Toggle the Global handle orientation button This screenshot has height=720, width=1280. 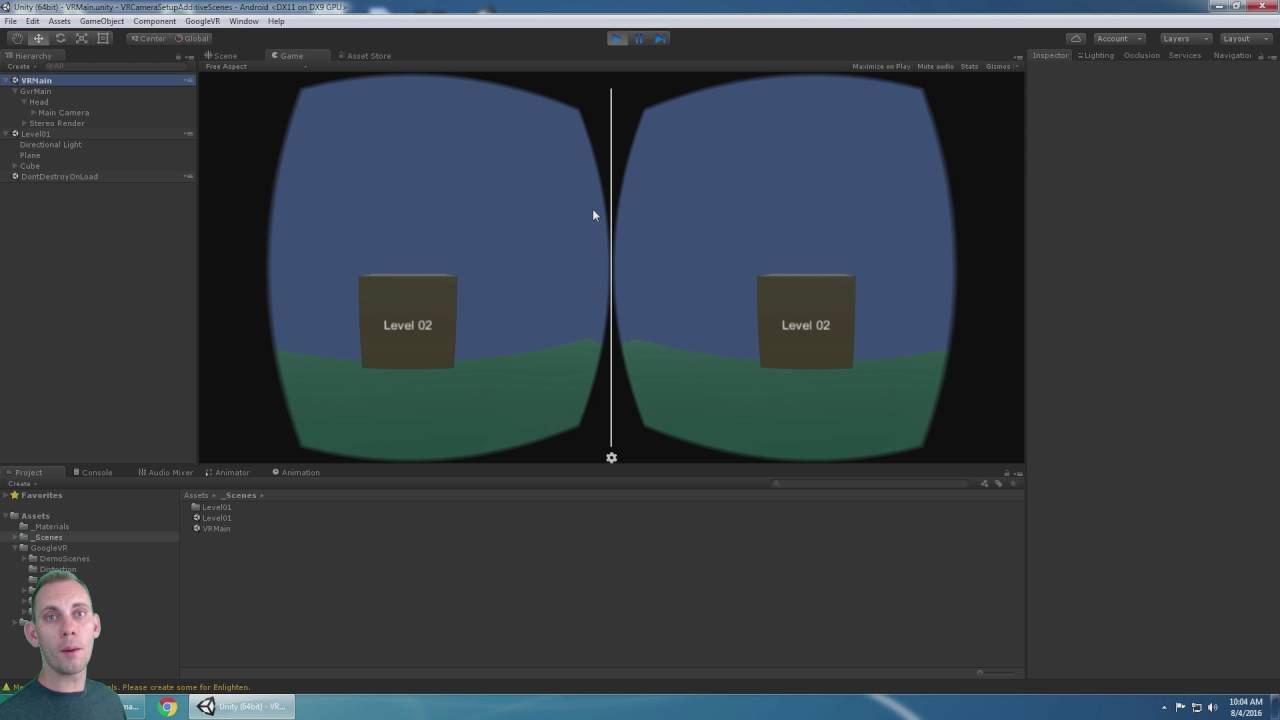pos(191,38)
